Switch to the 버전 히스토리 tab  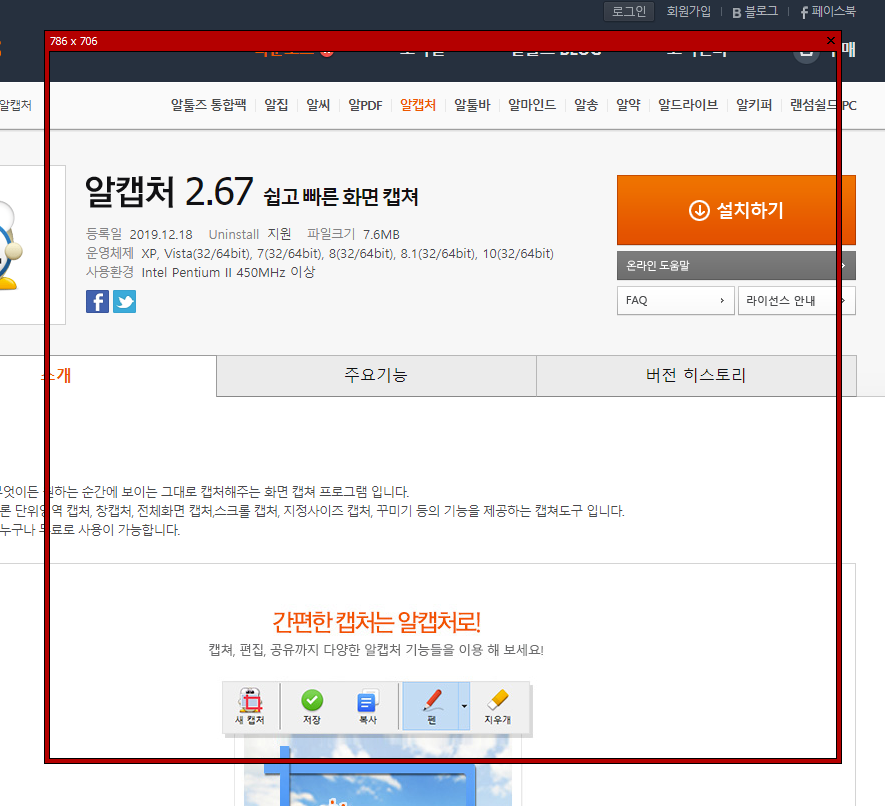click(x=696, y=376)
